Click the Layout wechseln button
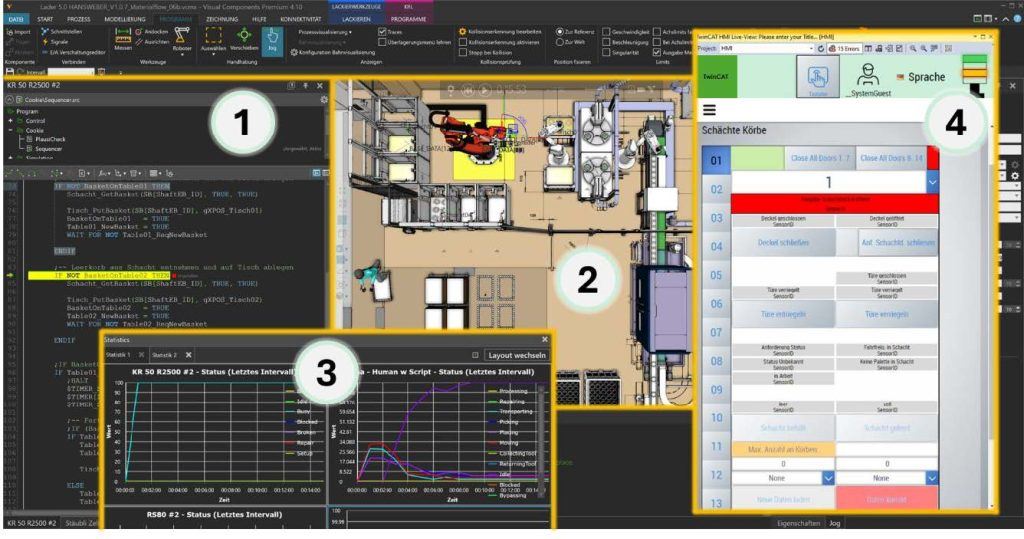This screenshot has height=539, width=1024. tap(516, 355)
